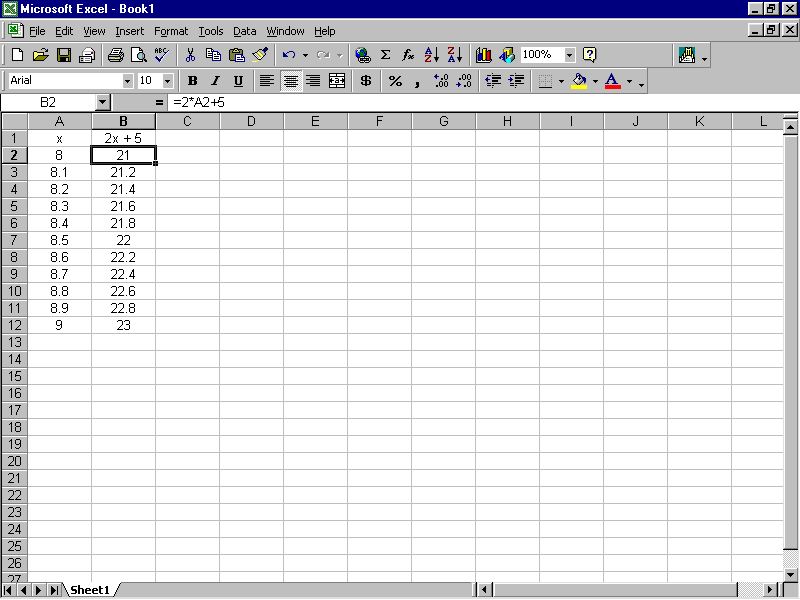800x600 pixels.
Task: Click the Select All corner button
Action: (x=14, y=121)
